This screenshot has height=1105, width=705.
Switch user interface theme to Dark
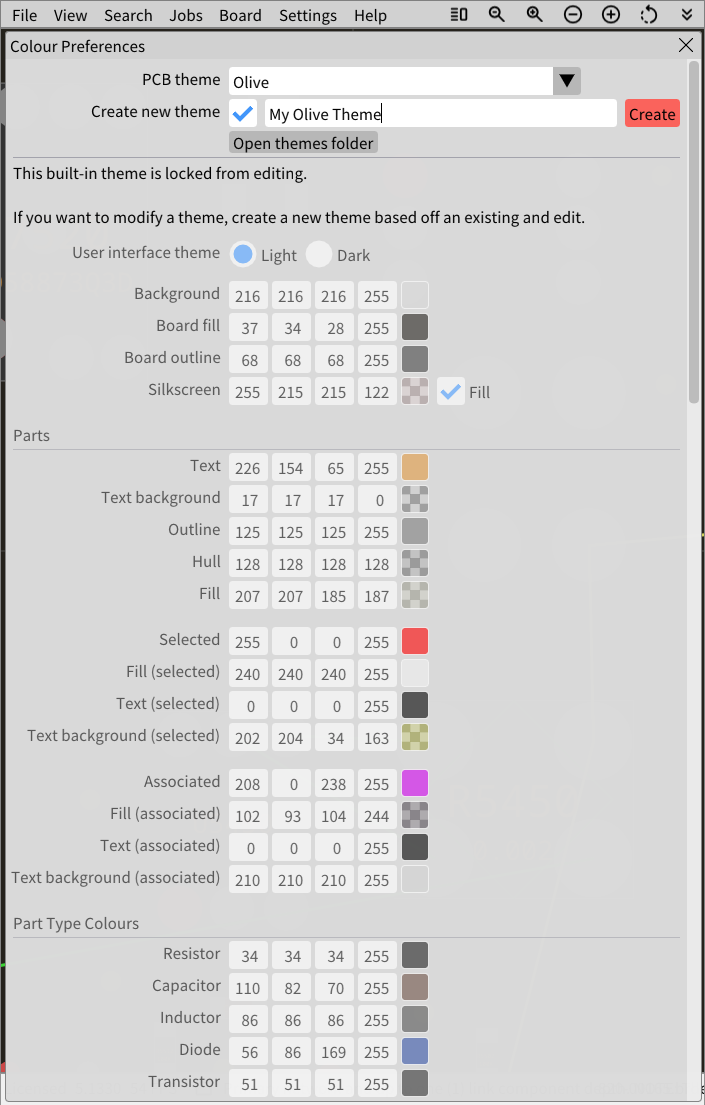click(318, 255)
